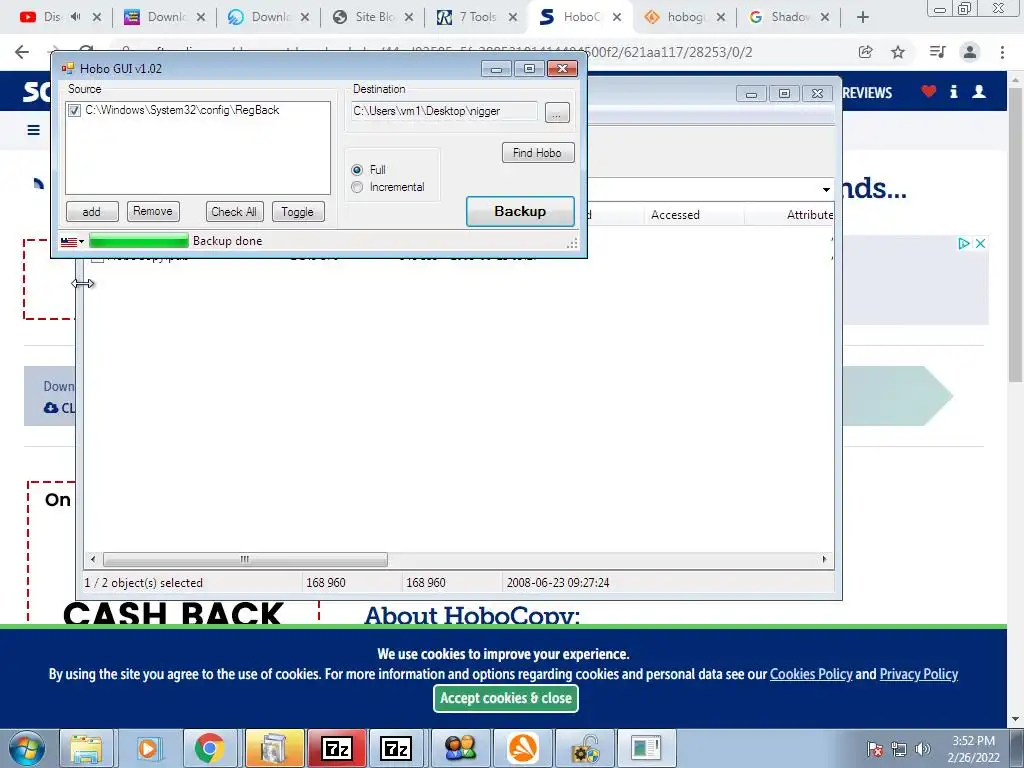Open the Cookies Policy link
The width and height of the screenshot is (1024, 768).
(811, 674)
